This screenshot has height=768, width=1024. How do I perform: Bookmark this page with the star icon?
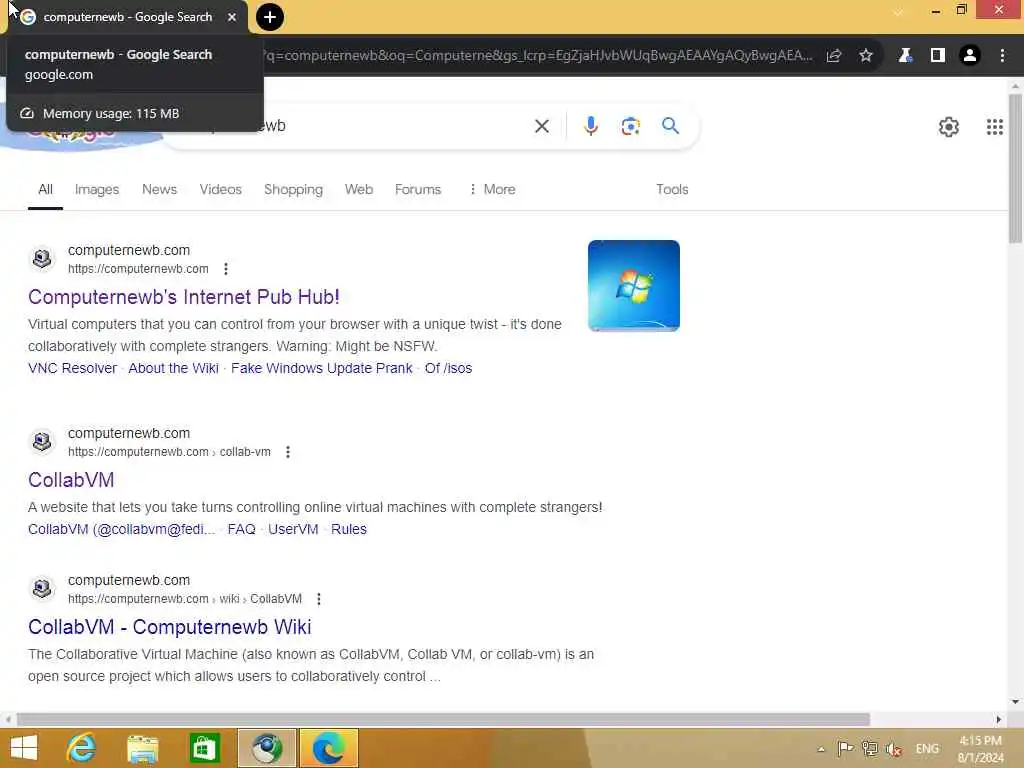pyautogui.click(x=866, y=56)
